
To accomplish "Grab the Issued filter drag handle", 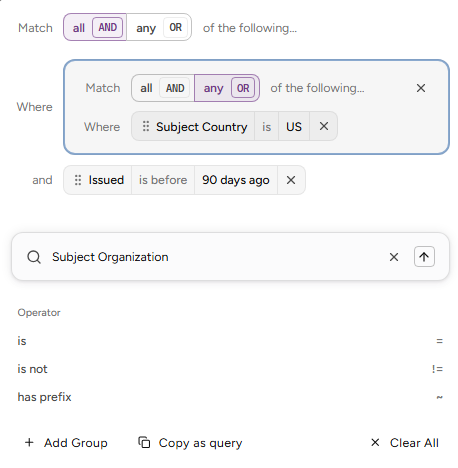I will (x=78, y=180).
